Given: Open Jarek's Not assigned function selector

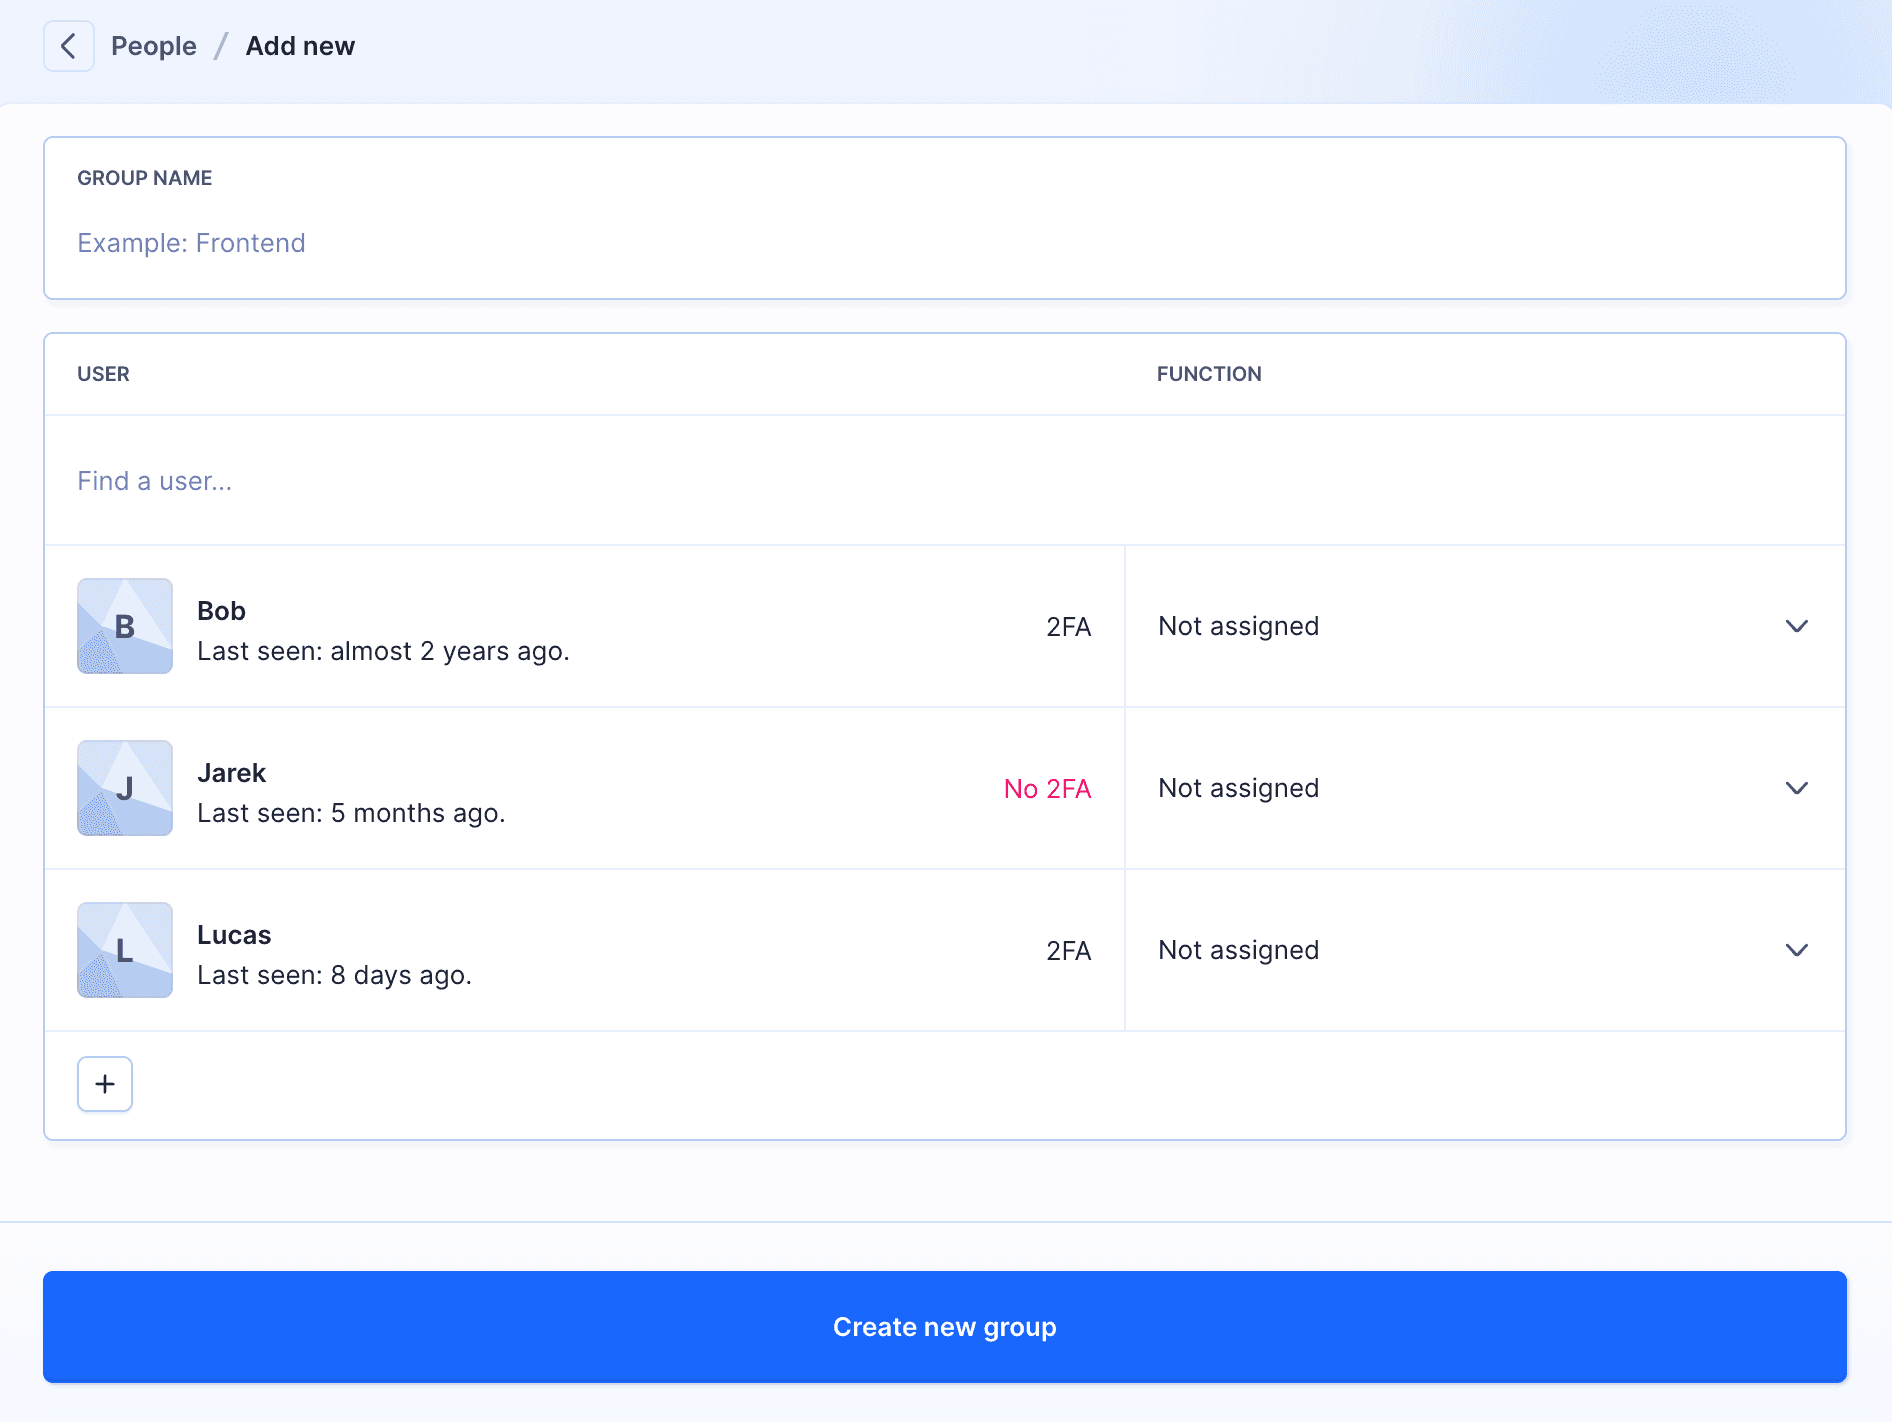Looking at the screenshot, I should click(x=1238, y=788).
